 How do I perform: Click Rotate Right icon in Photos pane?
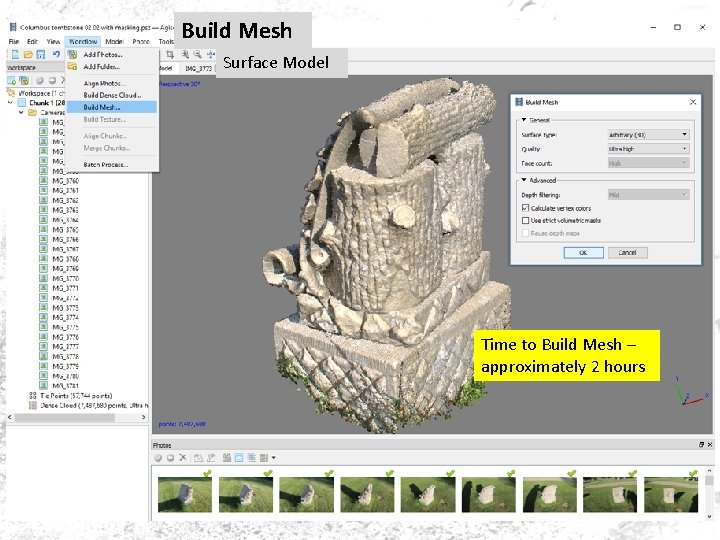(211, 458)
